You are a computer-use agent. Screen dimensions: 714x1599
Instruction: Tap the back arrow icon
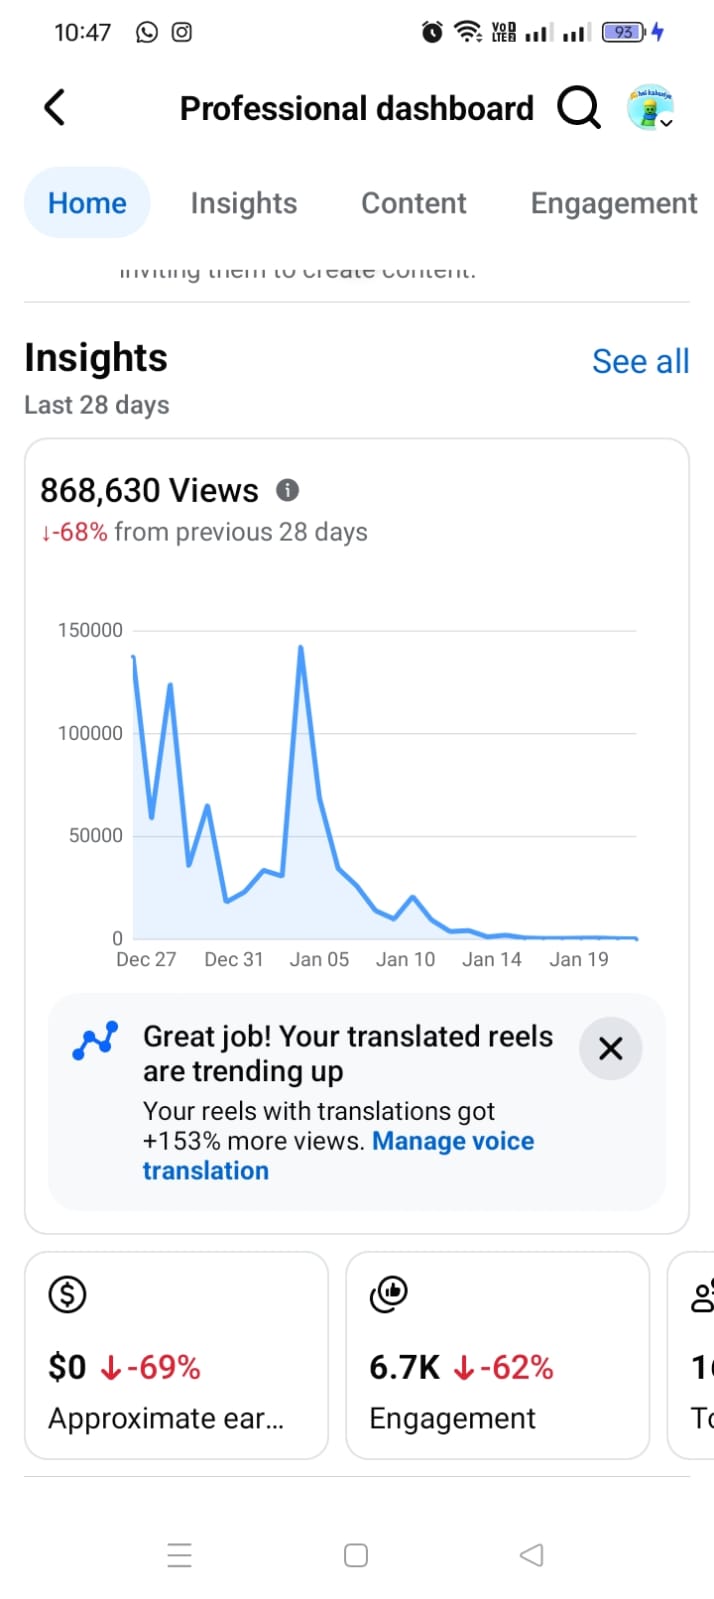[x=55, y=107]
